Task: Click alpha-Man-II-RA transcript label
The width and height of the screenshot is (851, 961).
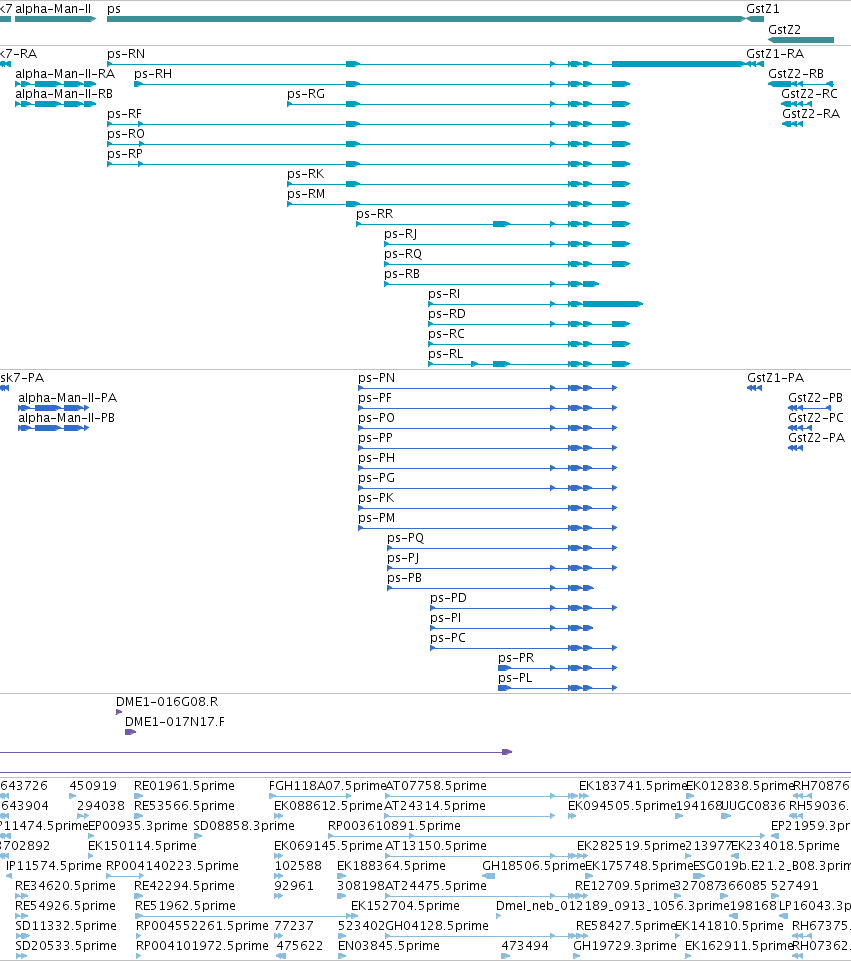Action: [65, 74]
